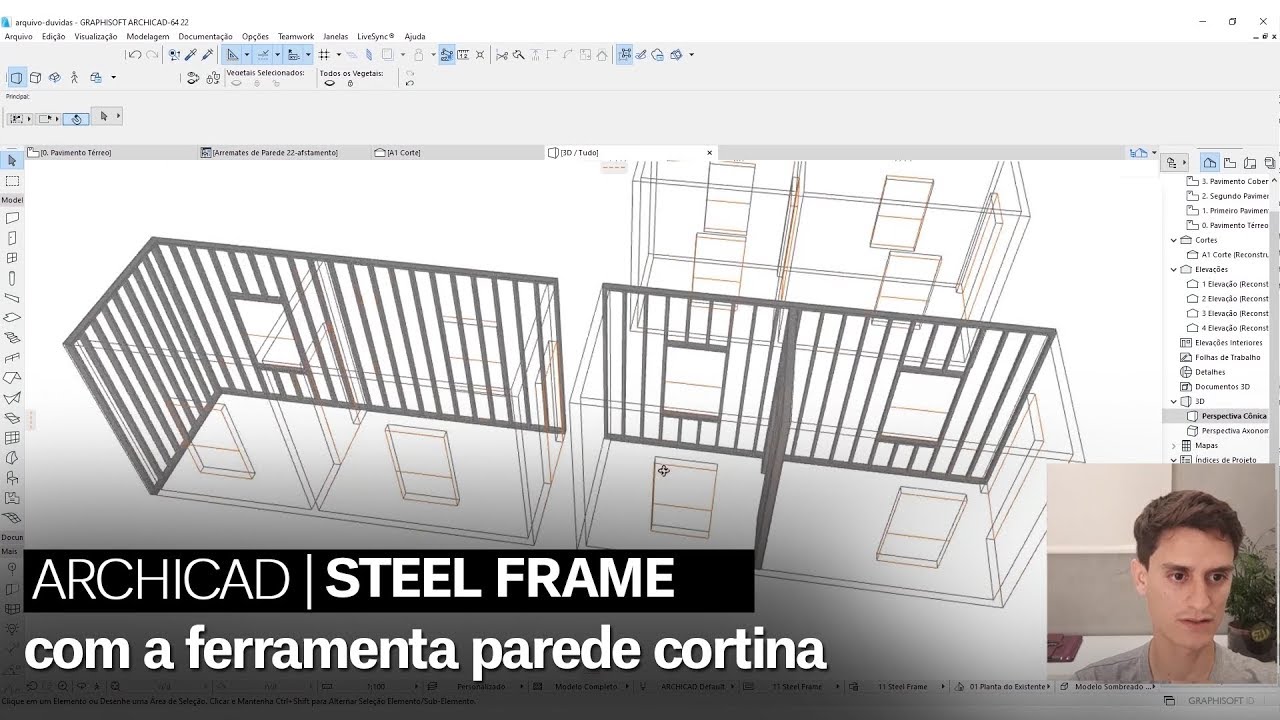Viewport: 1280px width, 720px height.
Task: Select the Wall tool in the toolbox
Action: coord(12,218)
